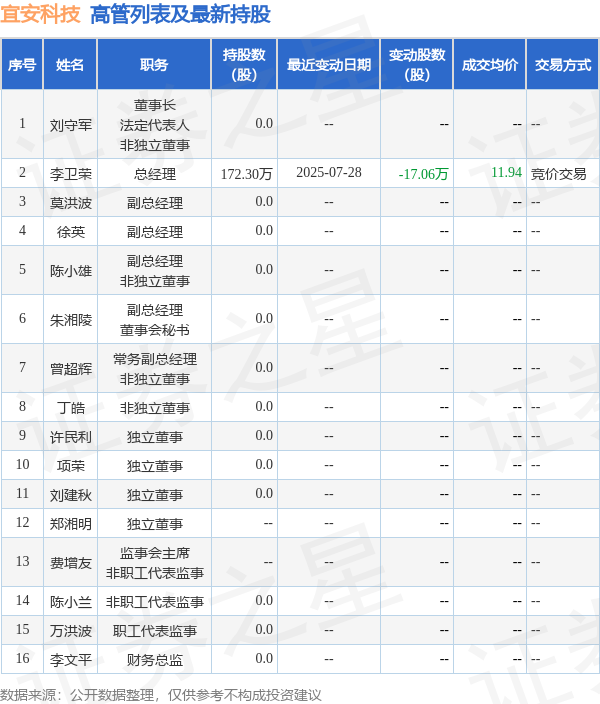Viewport: 600px width, 704px height.
Task: Select the 序号 column header
Action: [22, 65]
